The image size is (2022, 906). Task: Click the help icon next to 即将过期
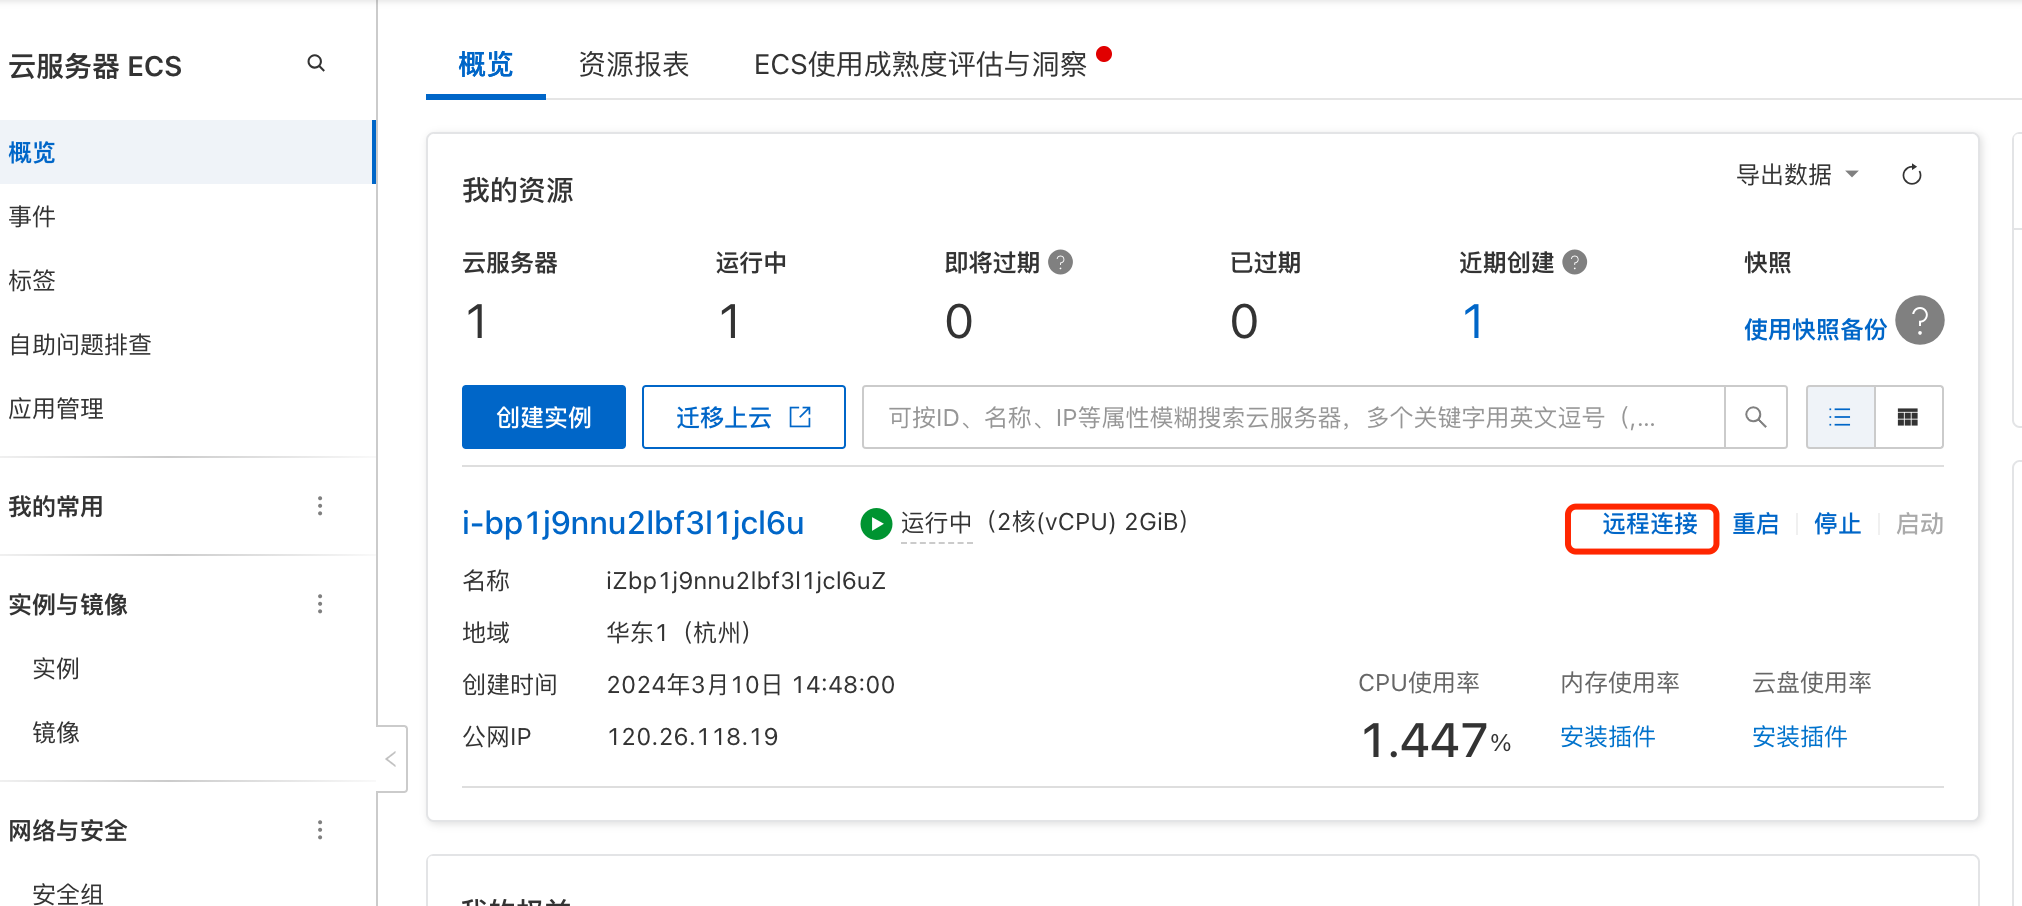[x=1061, y=262]
